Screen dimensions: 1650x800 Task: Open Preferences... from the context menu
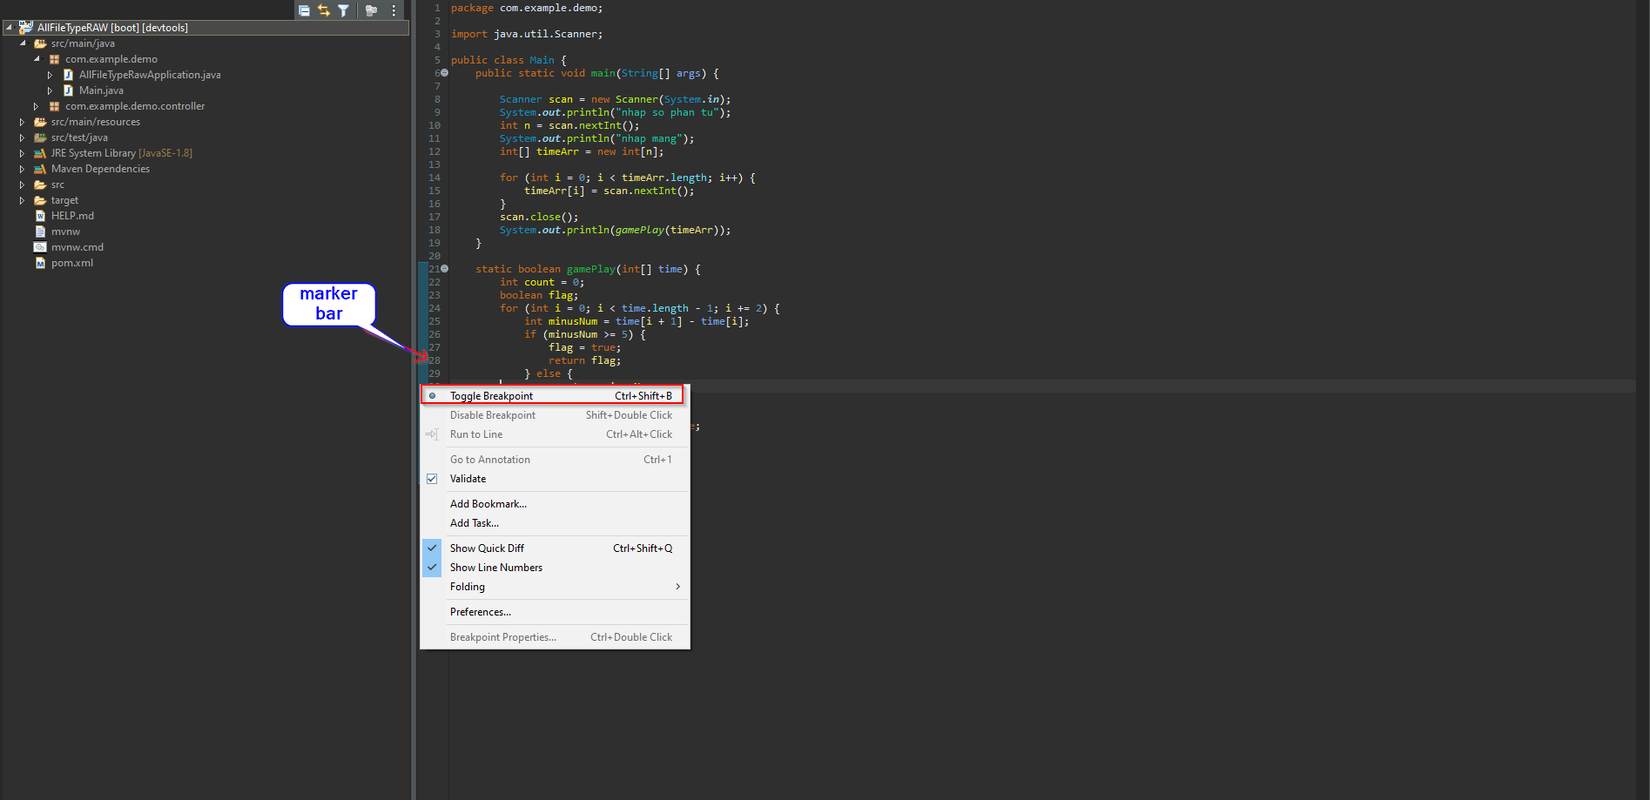point(480,612)
